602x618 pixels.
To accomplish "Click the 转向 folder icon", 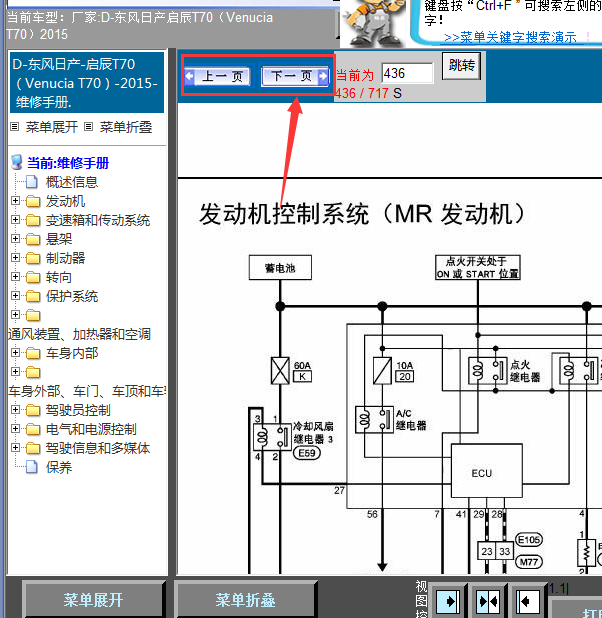I will point(33,277).
